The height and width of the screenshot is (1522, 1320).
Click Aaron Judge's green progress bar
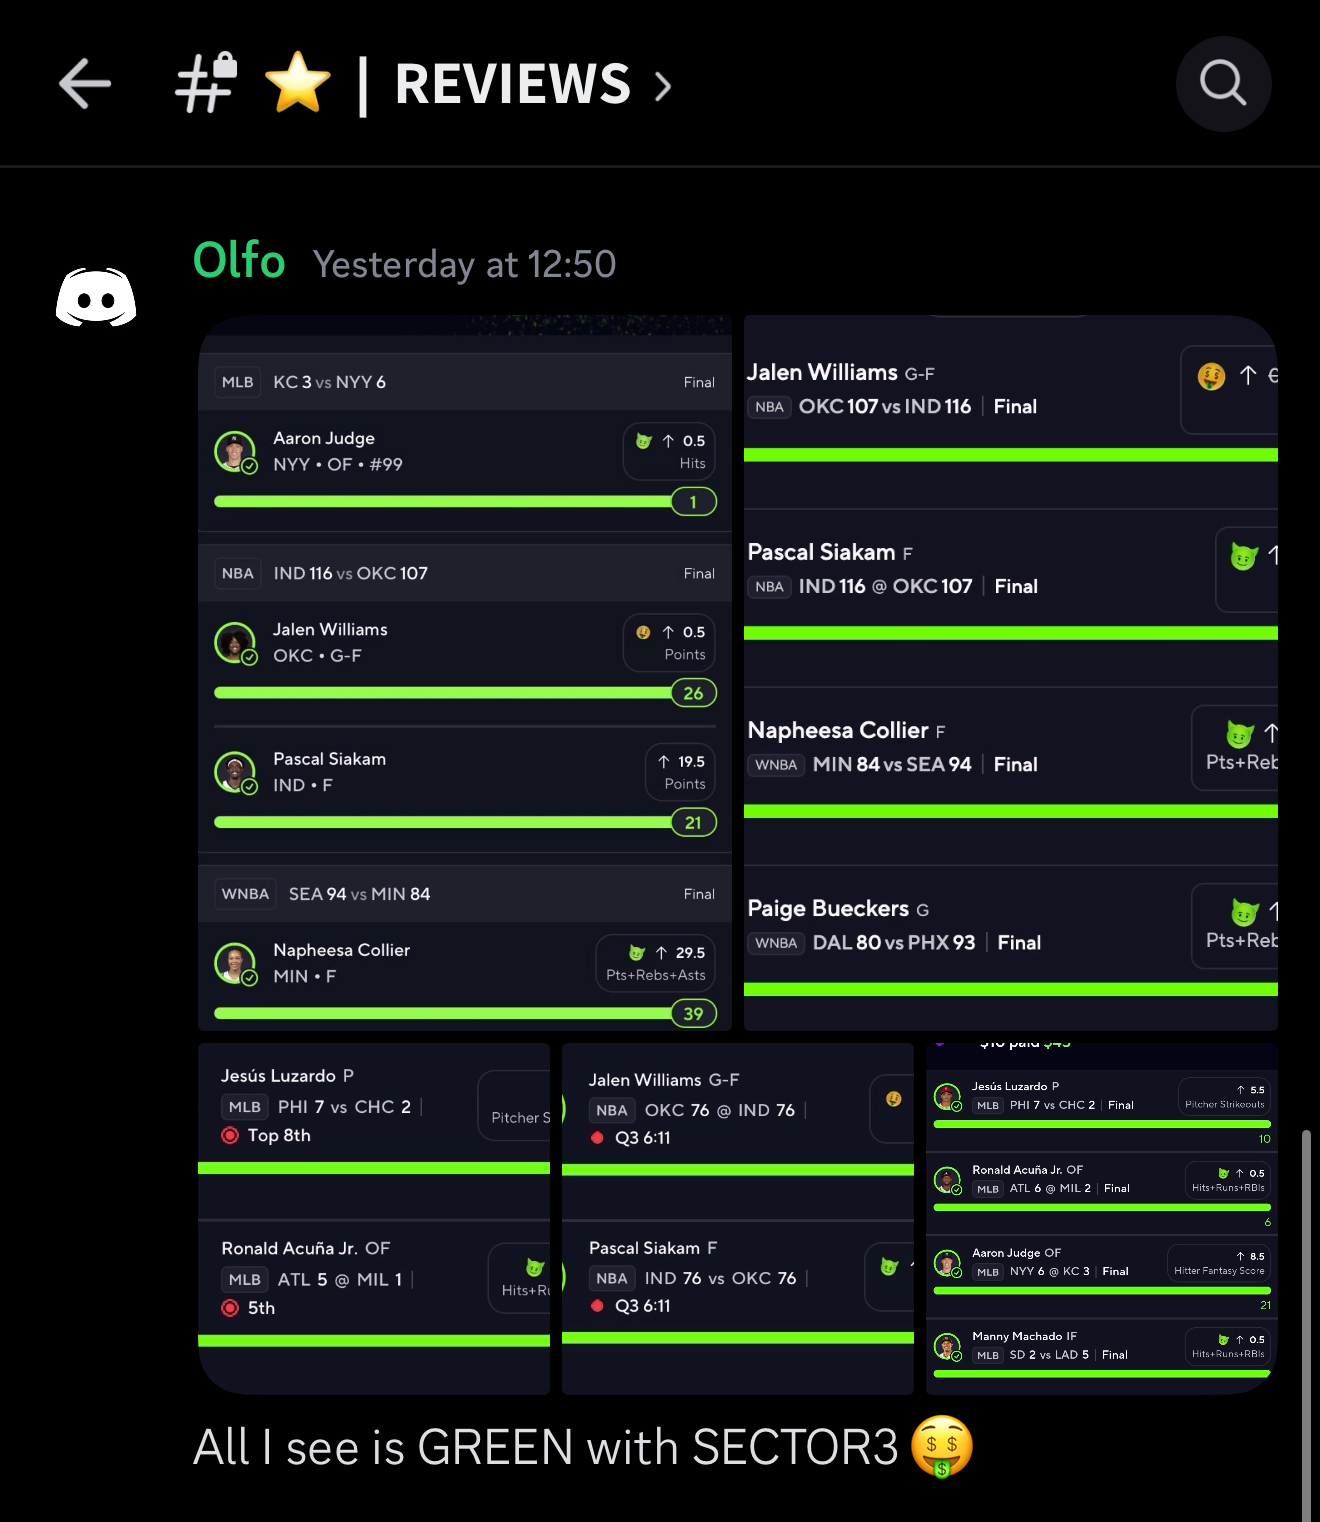(445, 502)
